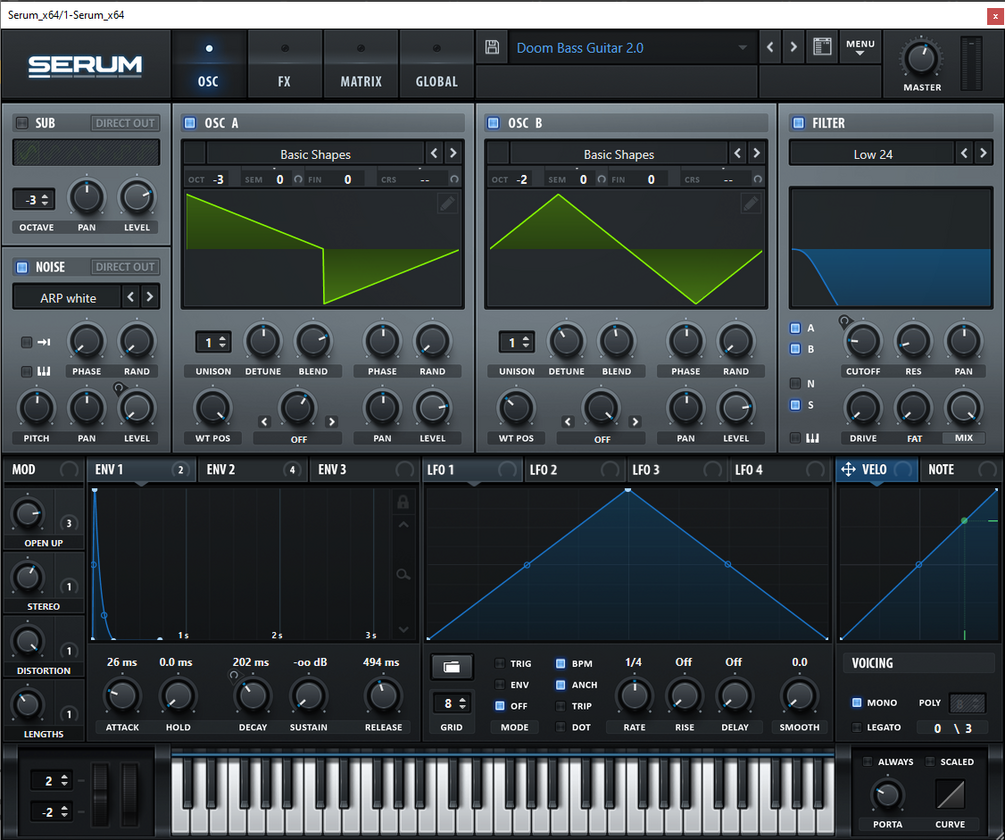Open the Low 24 filter type list
The height and width of the screenshot is (840, 1005).
point(872,154)
